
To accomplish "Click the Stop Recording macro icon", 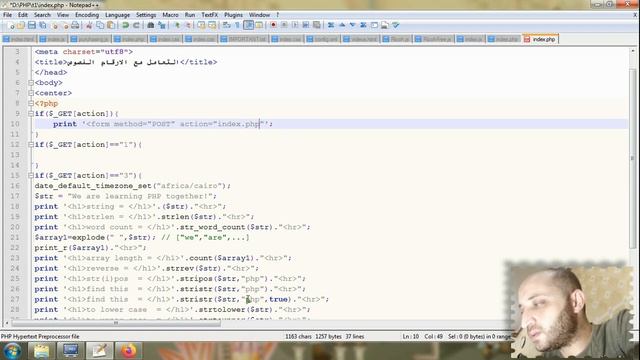I will click(284, 25).
